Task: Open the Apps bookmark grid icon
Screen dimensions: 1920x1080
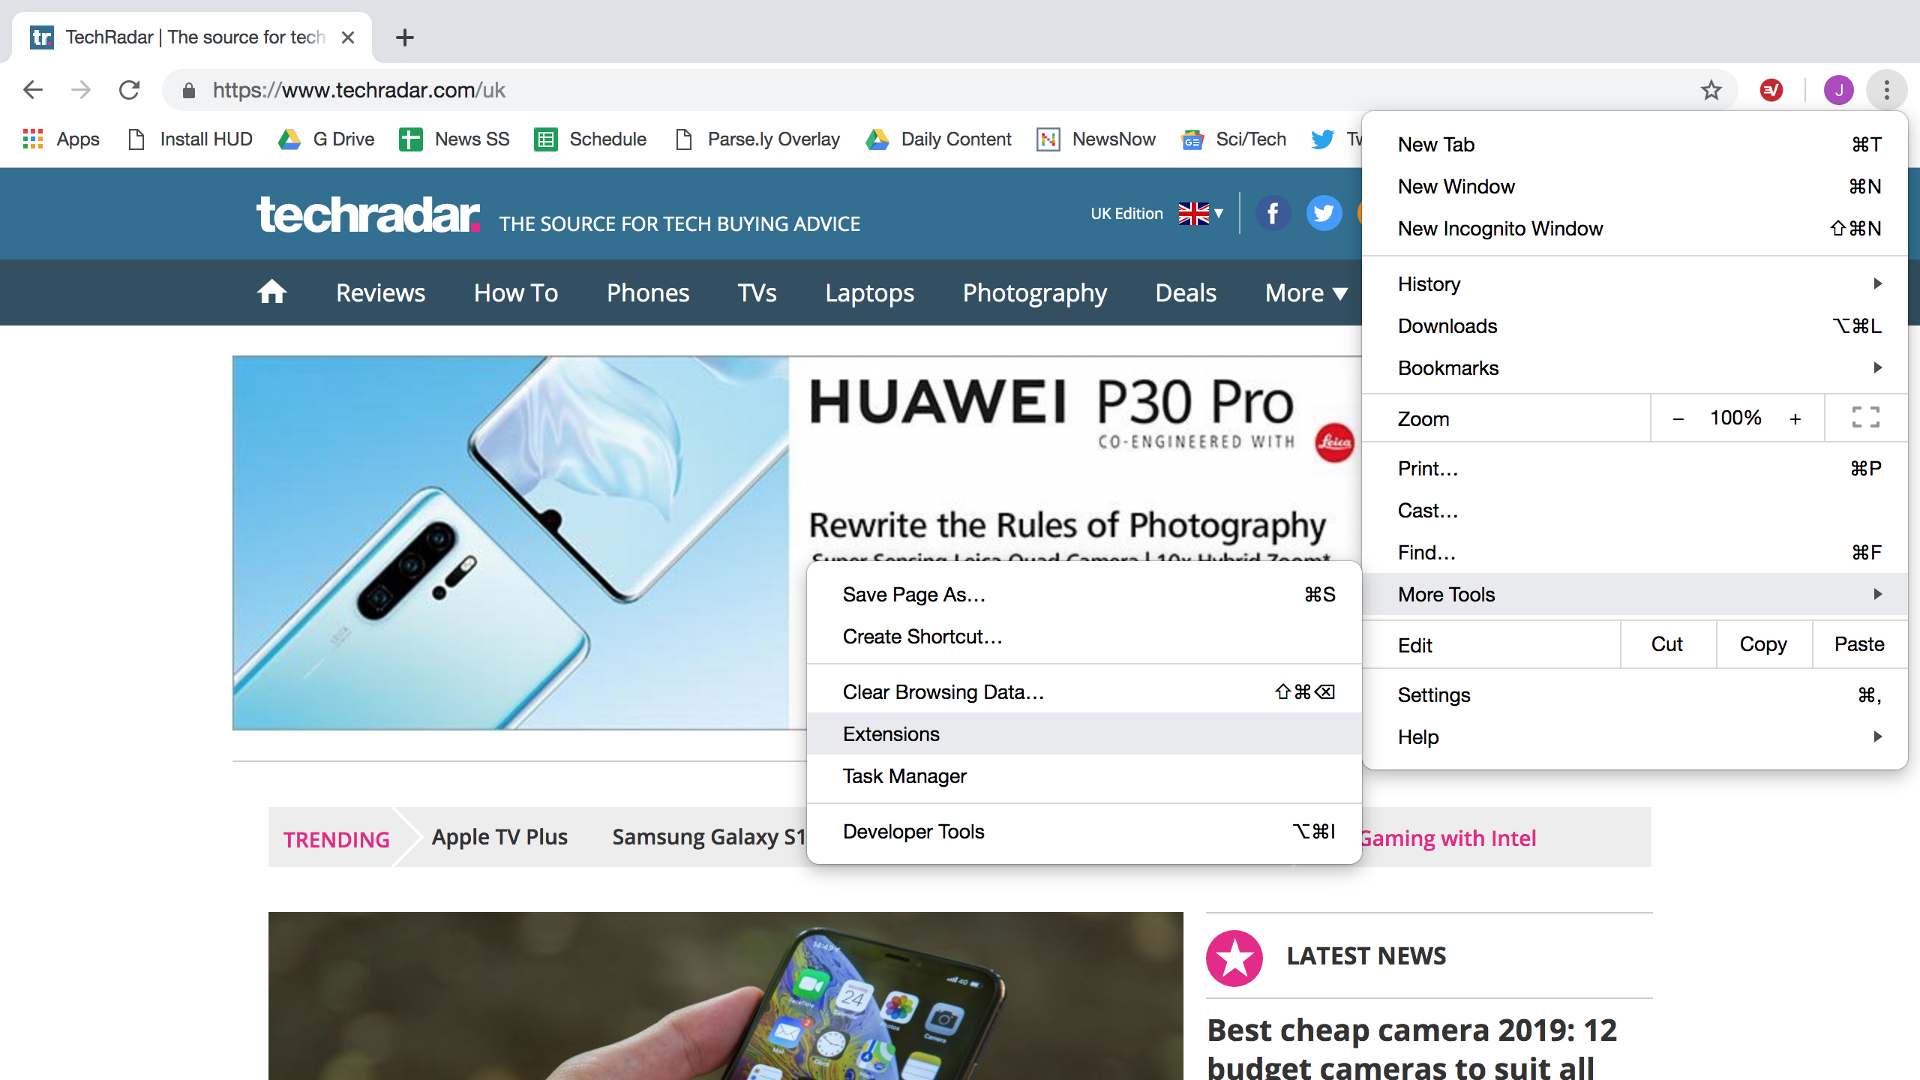Action: [33, 139]
